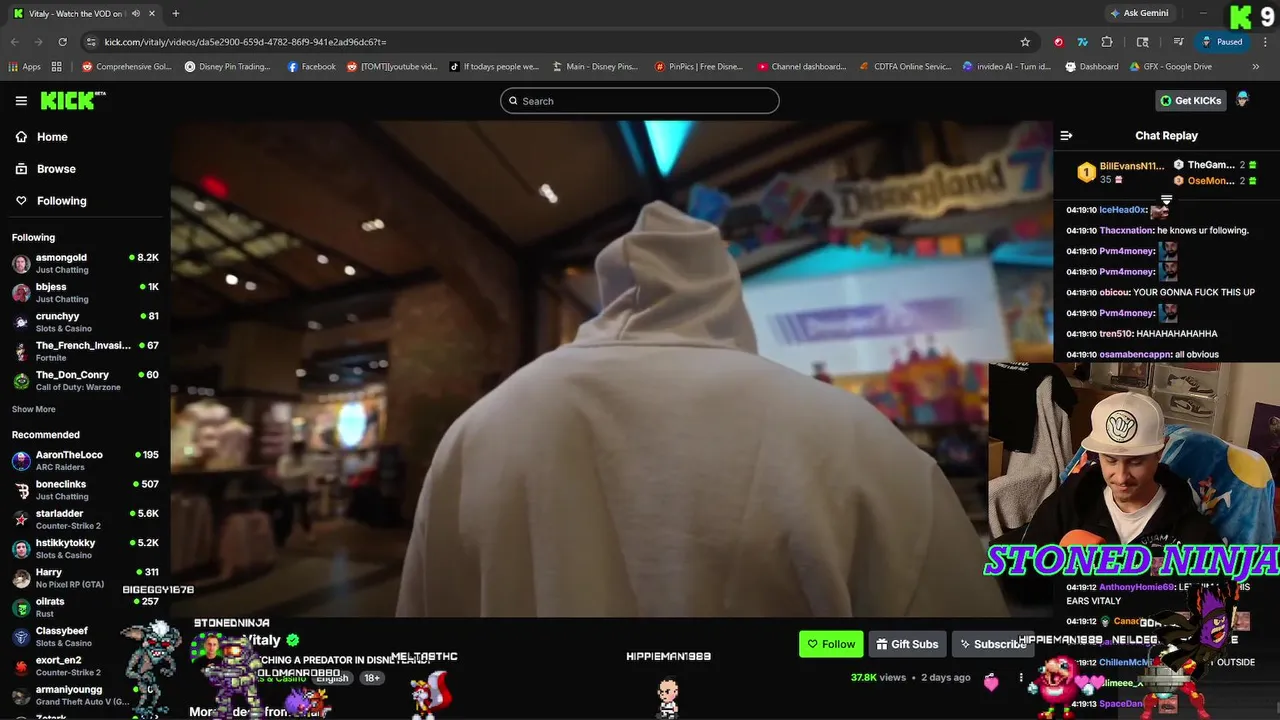
Task: Click the green Follow button
Action: tap(831, 644)
